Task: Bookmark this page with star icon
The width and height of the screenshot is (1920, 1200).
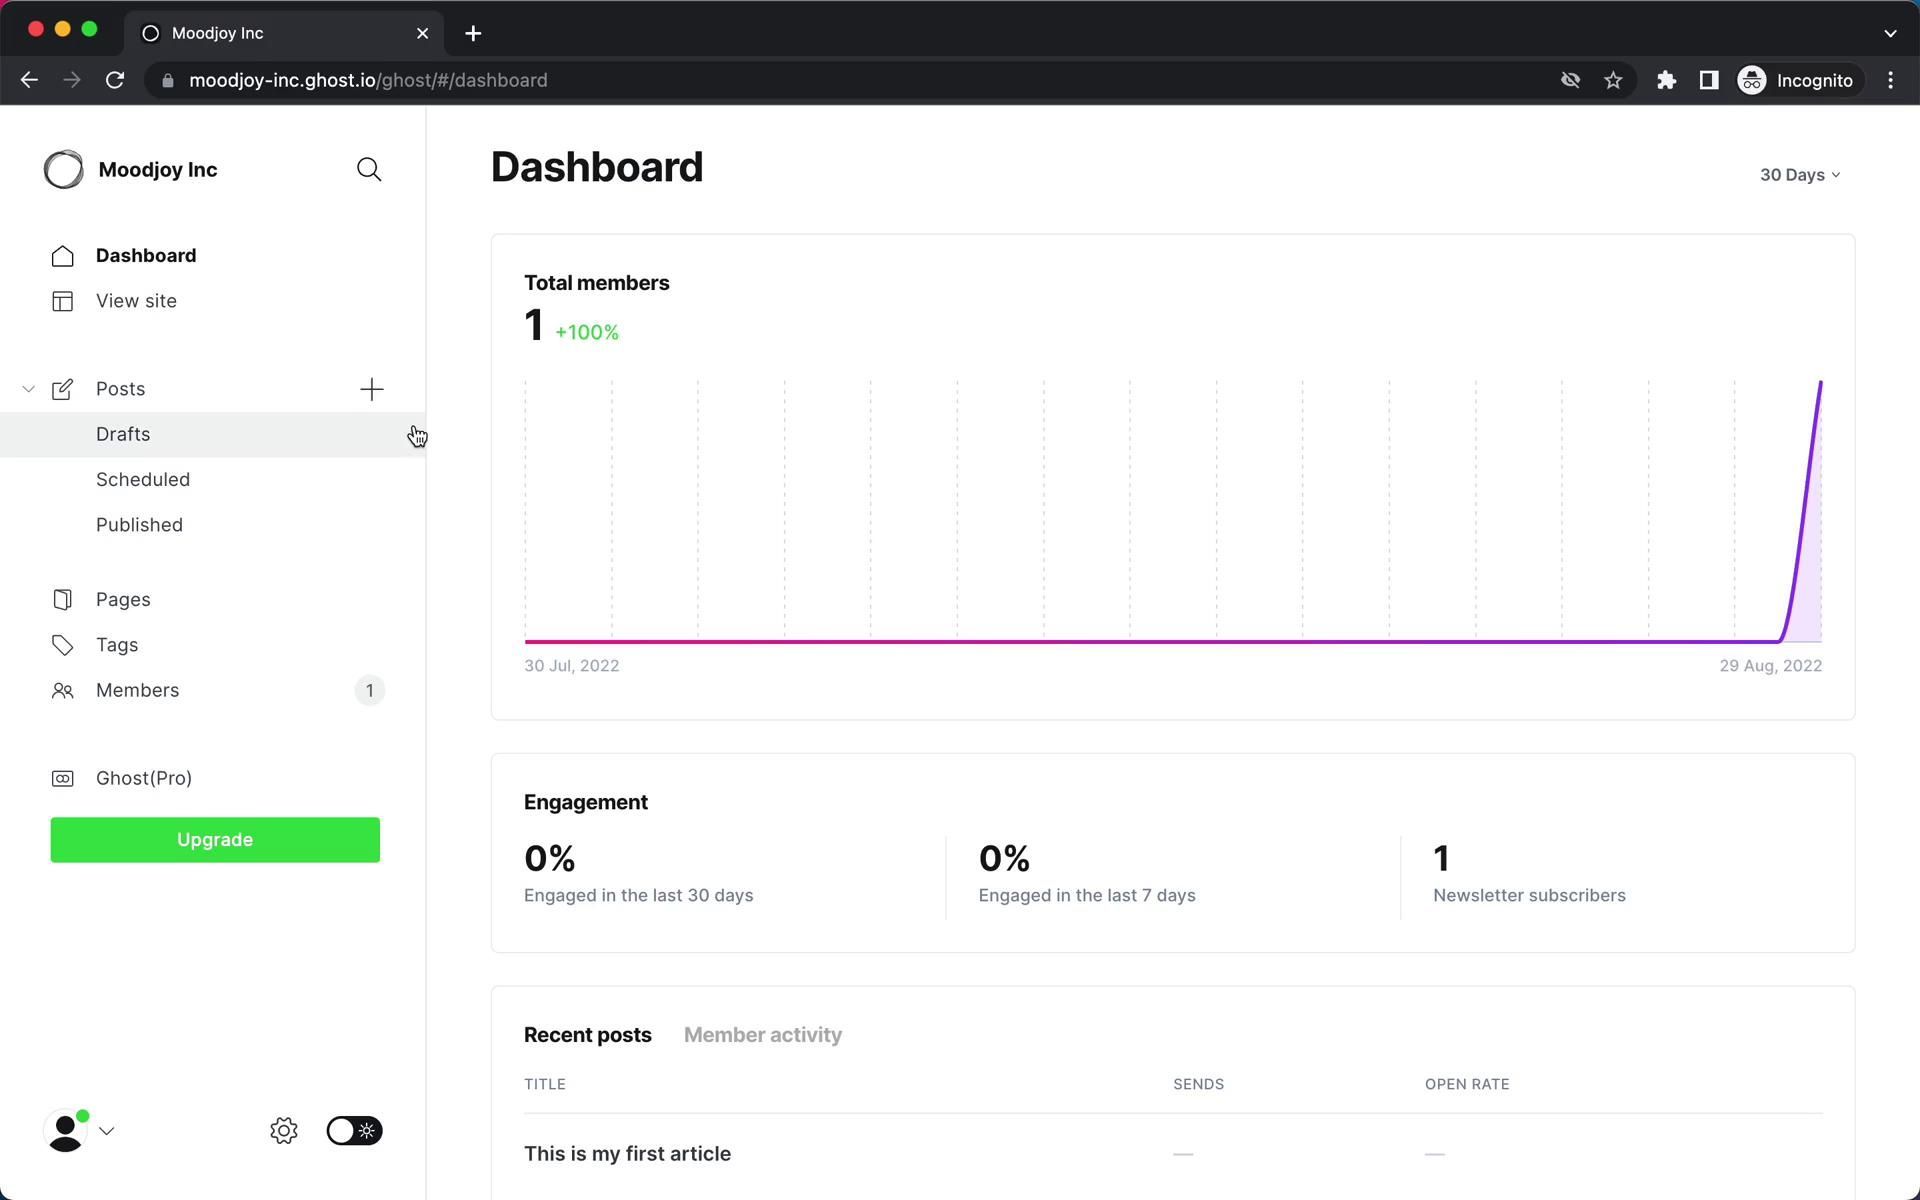Action: (x=1613, y=80)
